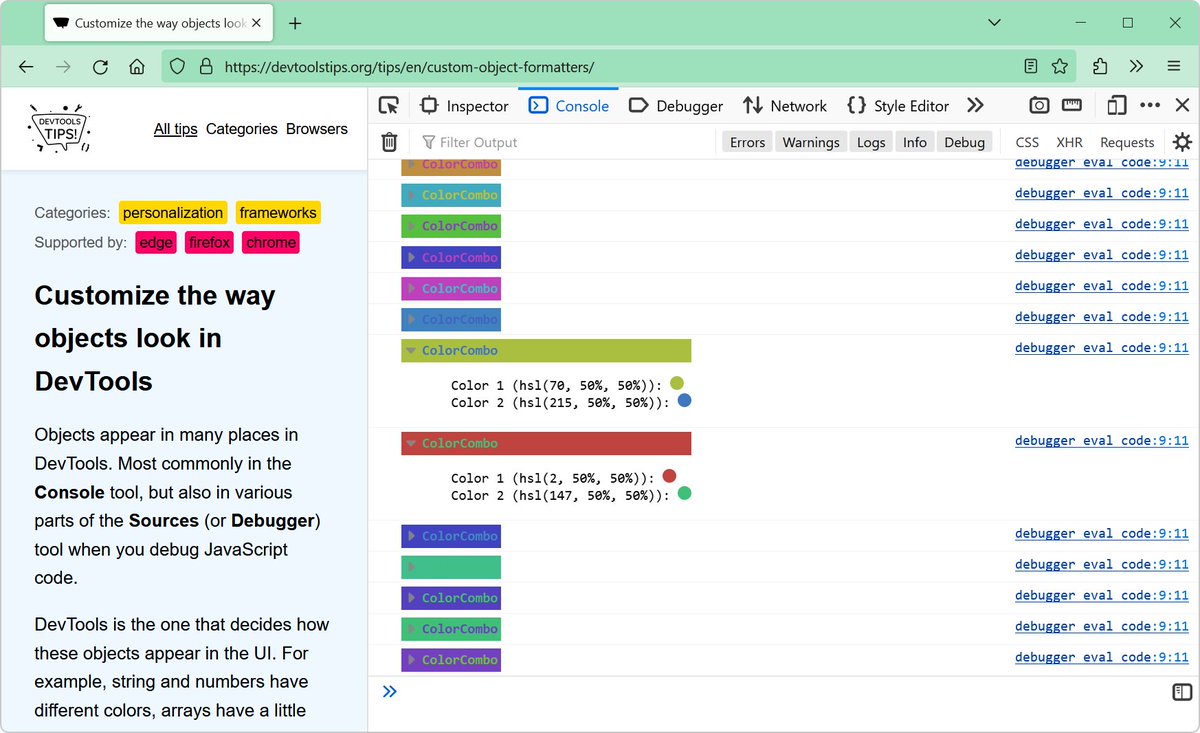The height and width of the screenshot is (733, 1200).
Task: Toggle the Errors filter
Action: tap(747, 142)
